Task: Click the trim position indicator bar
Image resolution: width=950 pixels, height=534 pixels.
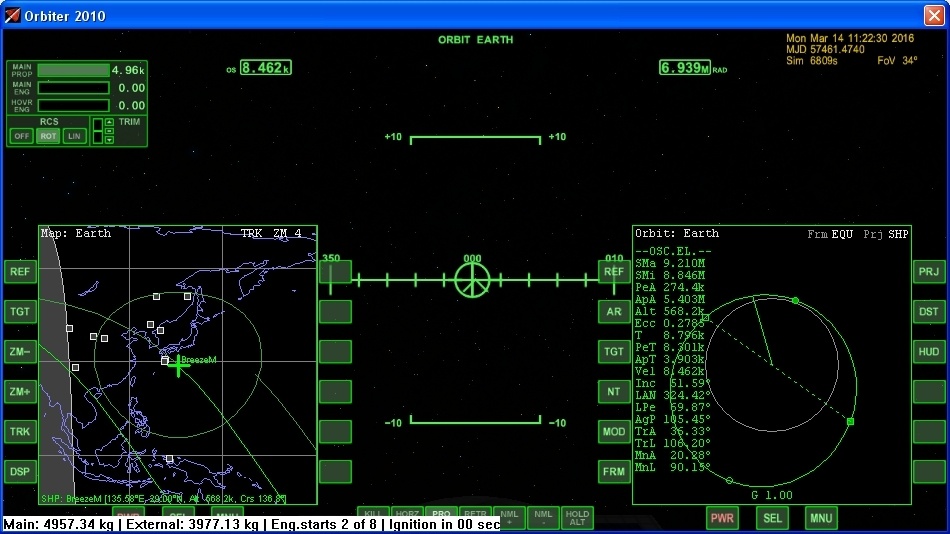Action: (97, 131)
